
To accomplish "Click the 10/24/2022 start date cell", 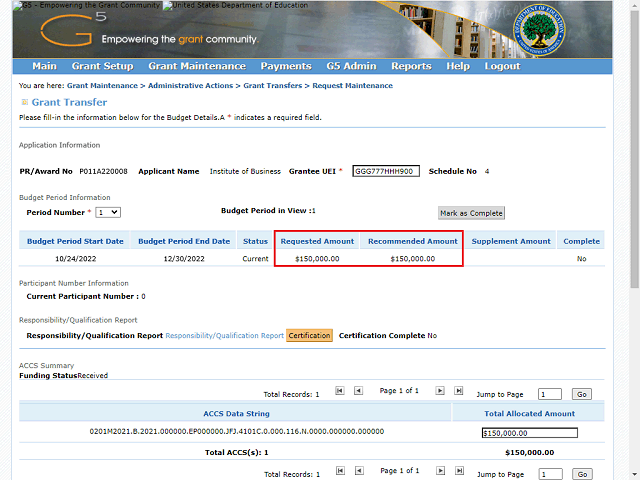I will [76, 259].
